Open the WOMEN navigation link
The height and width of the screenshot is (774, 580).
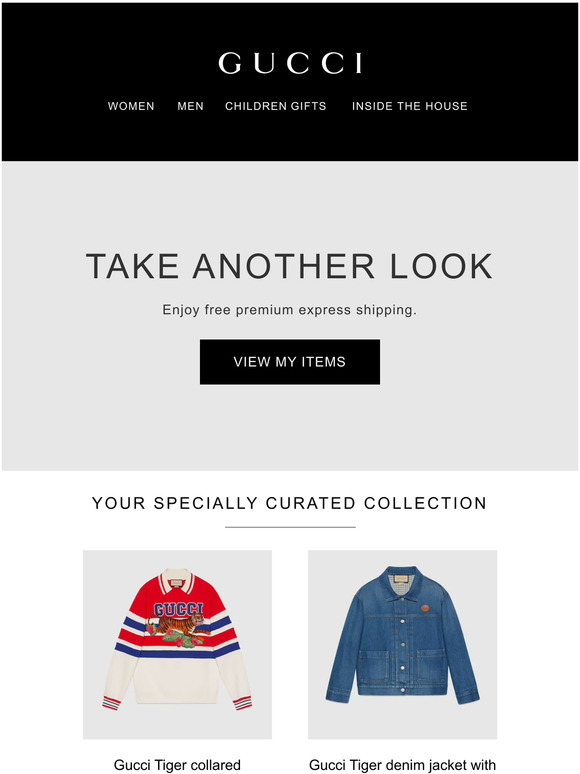131,106
